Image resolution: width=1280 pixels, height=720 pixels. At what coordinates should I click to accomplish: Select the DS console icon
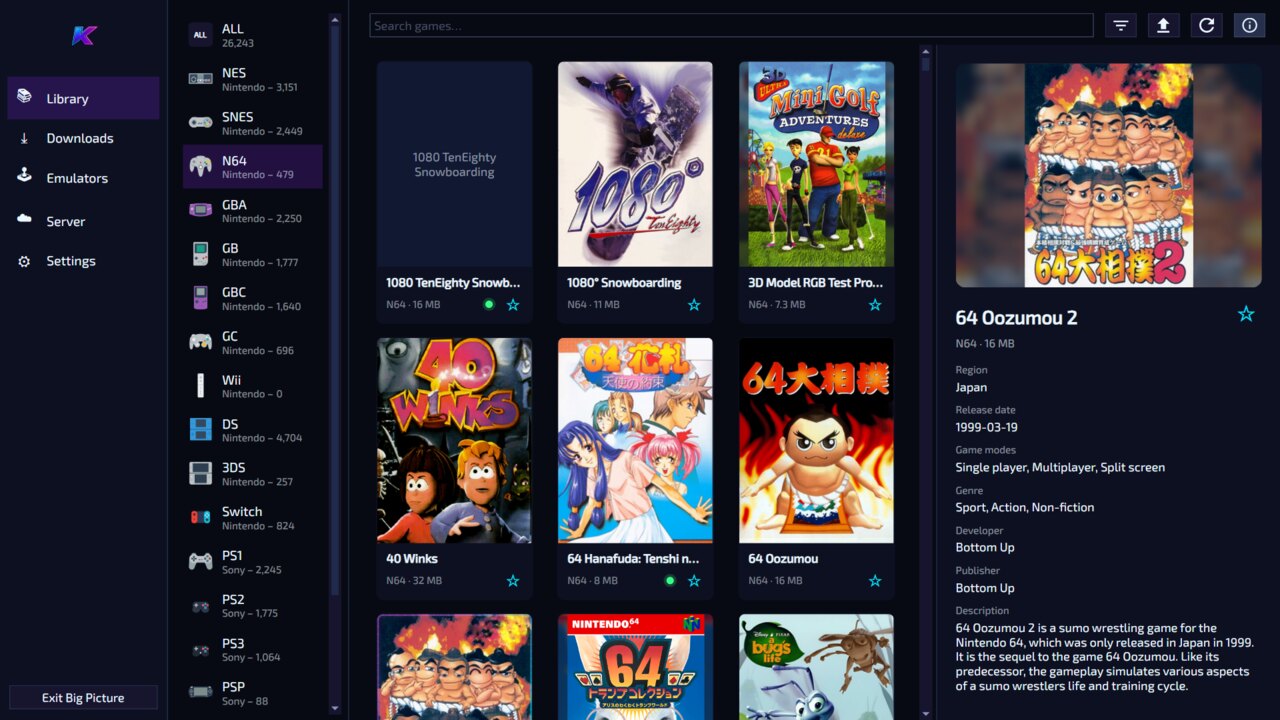[201, 430]
